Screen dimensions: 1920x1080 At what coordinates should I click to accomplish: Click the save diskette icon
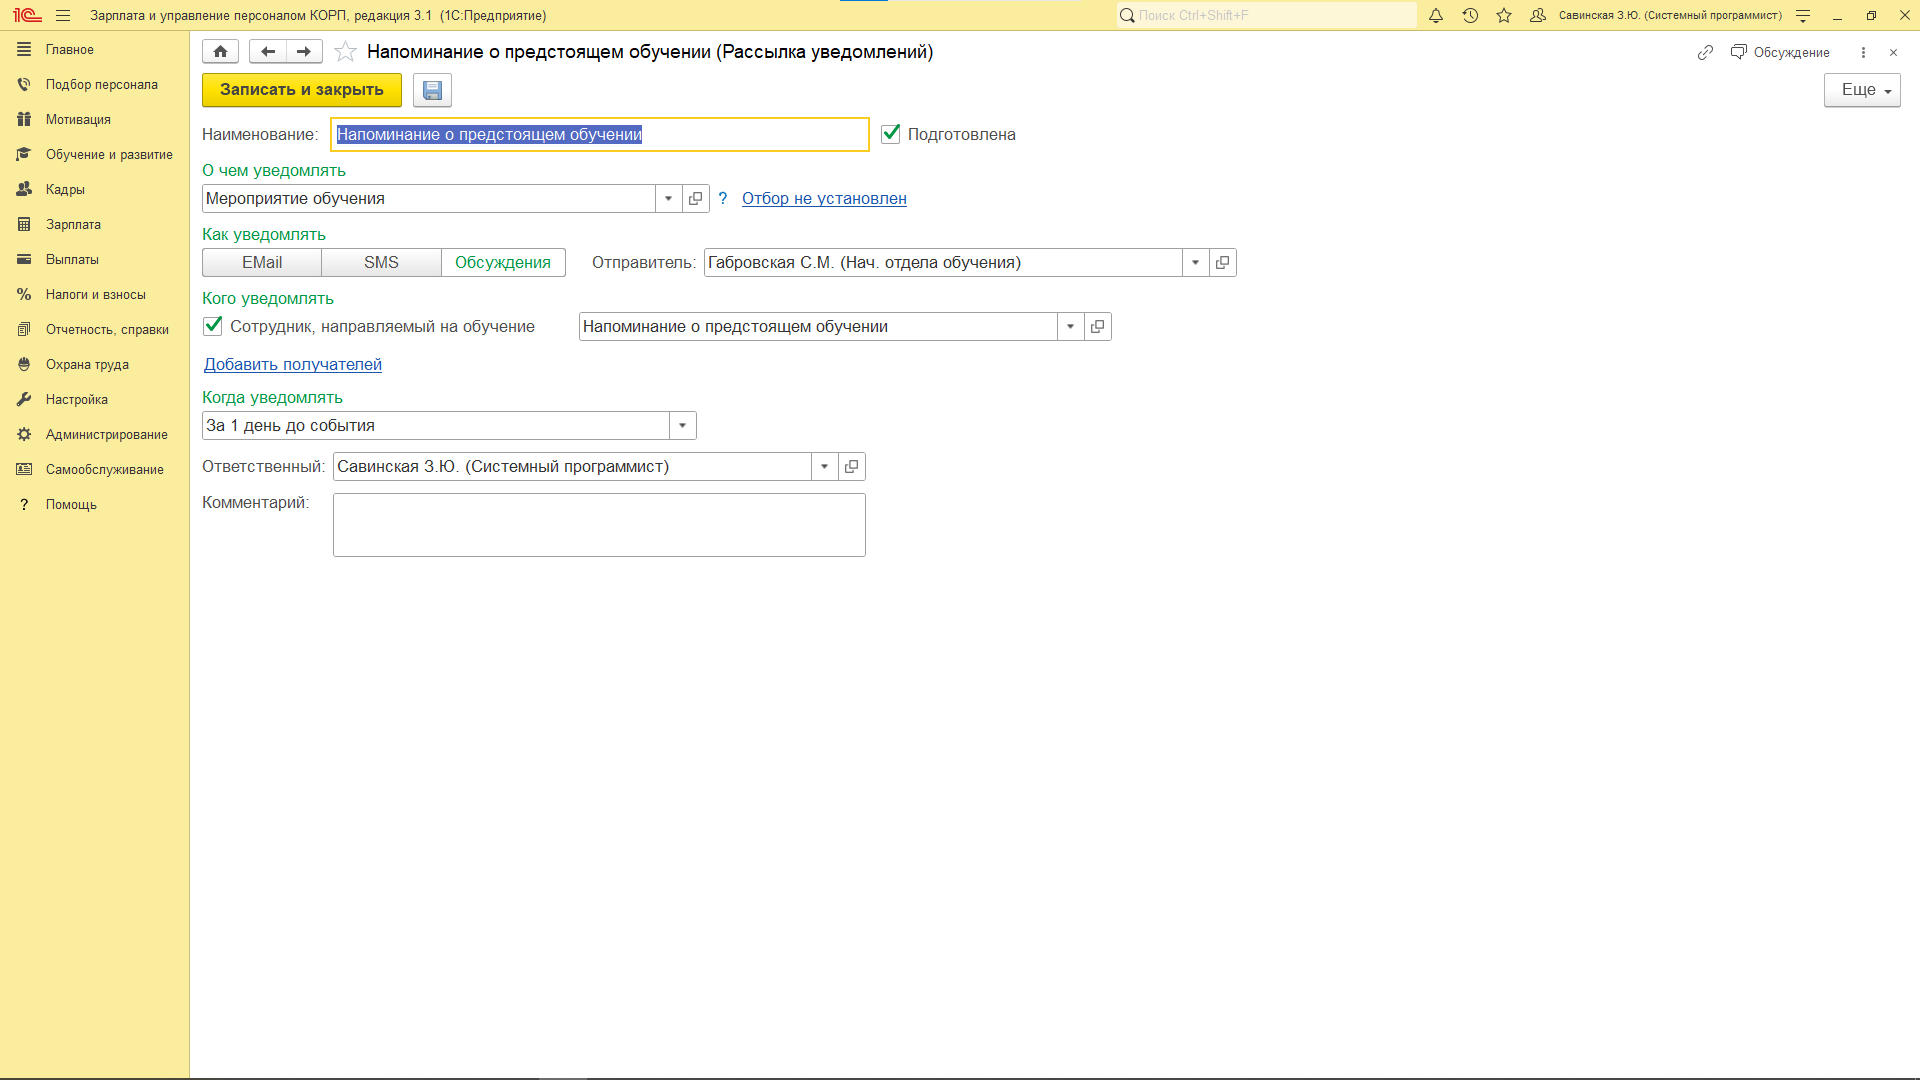[432, 90]
